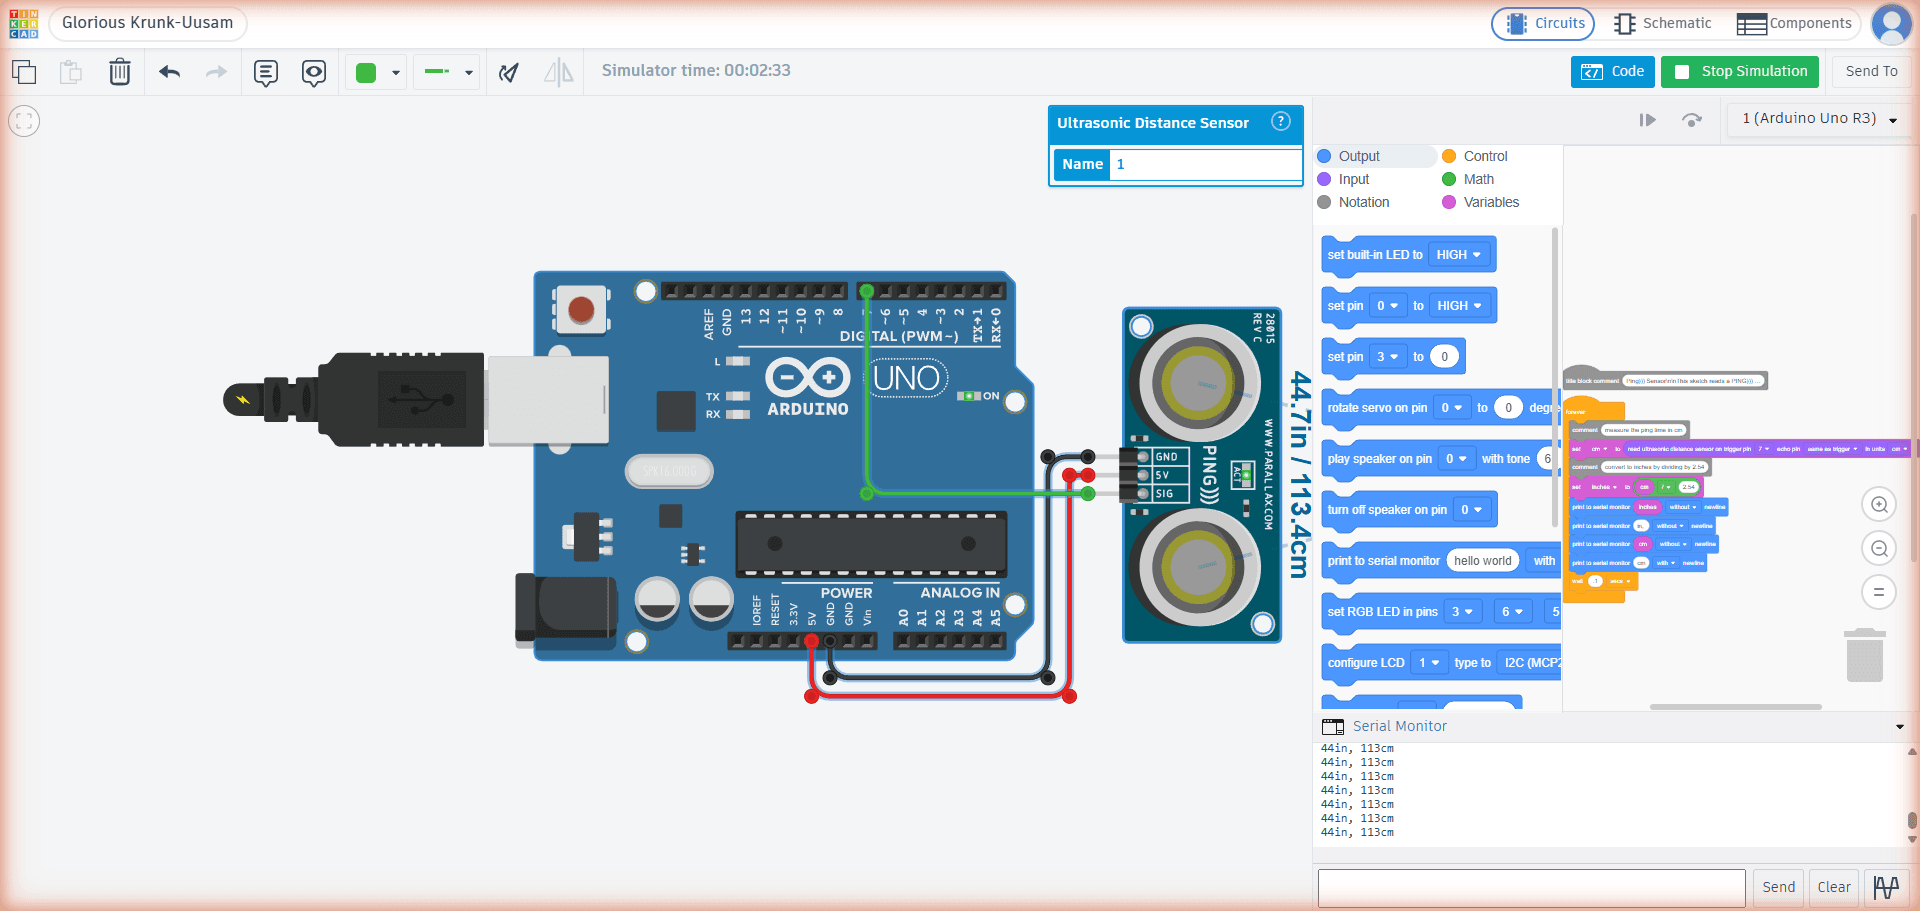Viewport: 1920px width, 911px height.
Task: Open pin dropdown in rotate servo block
Action: 1452,408
